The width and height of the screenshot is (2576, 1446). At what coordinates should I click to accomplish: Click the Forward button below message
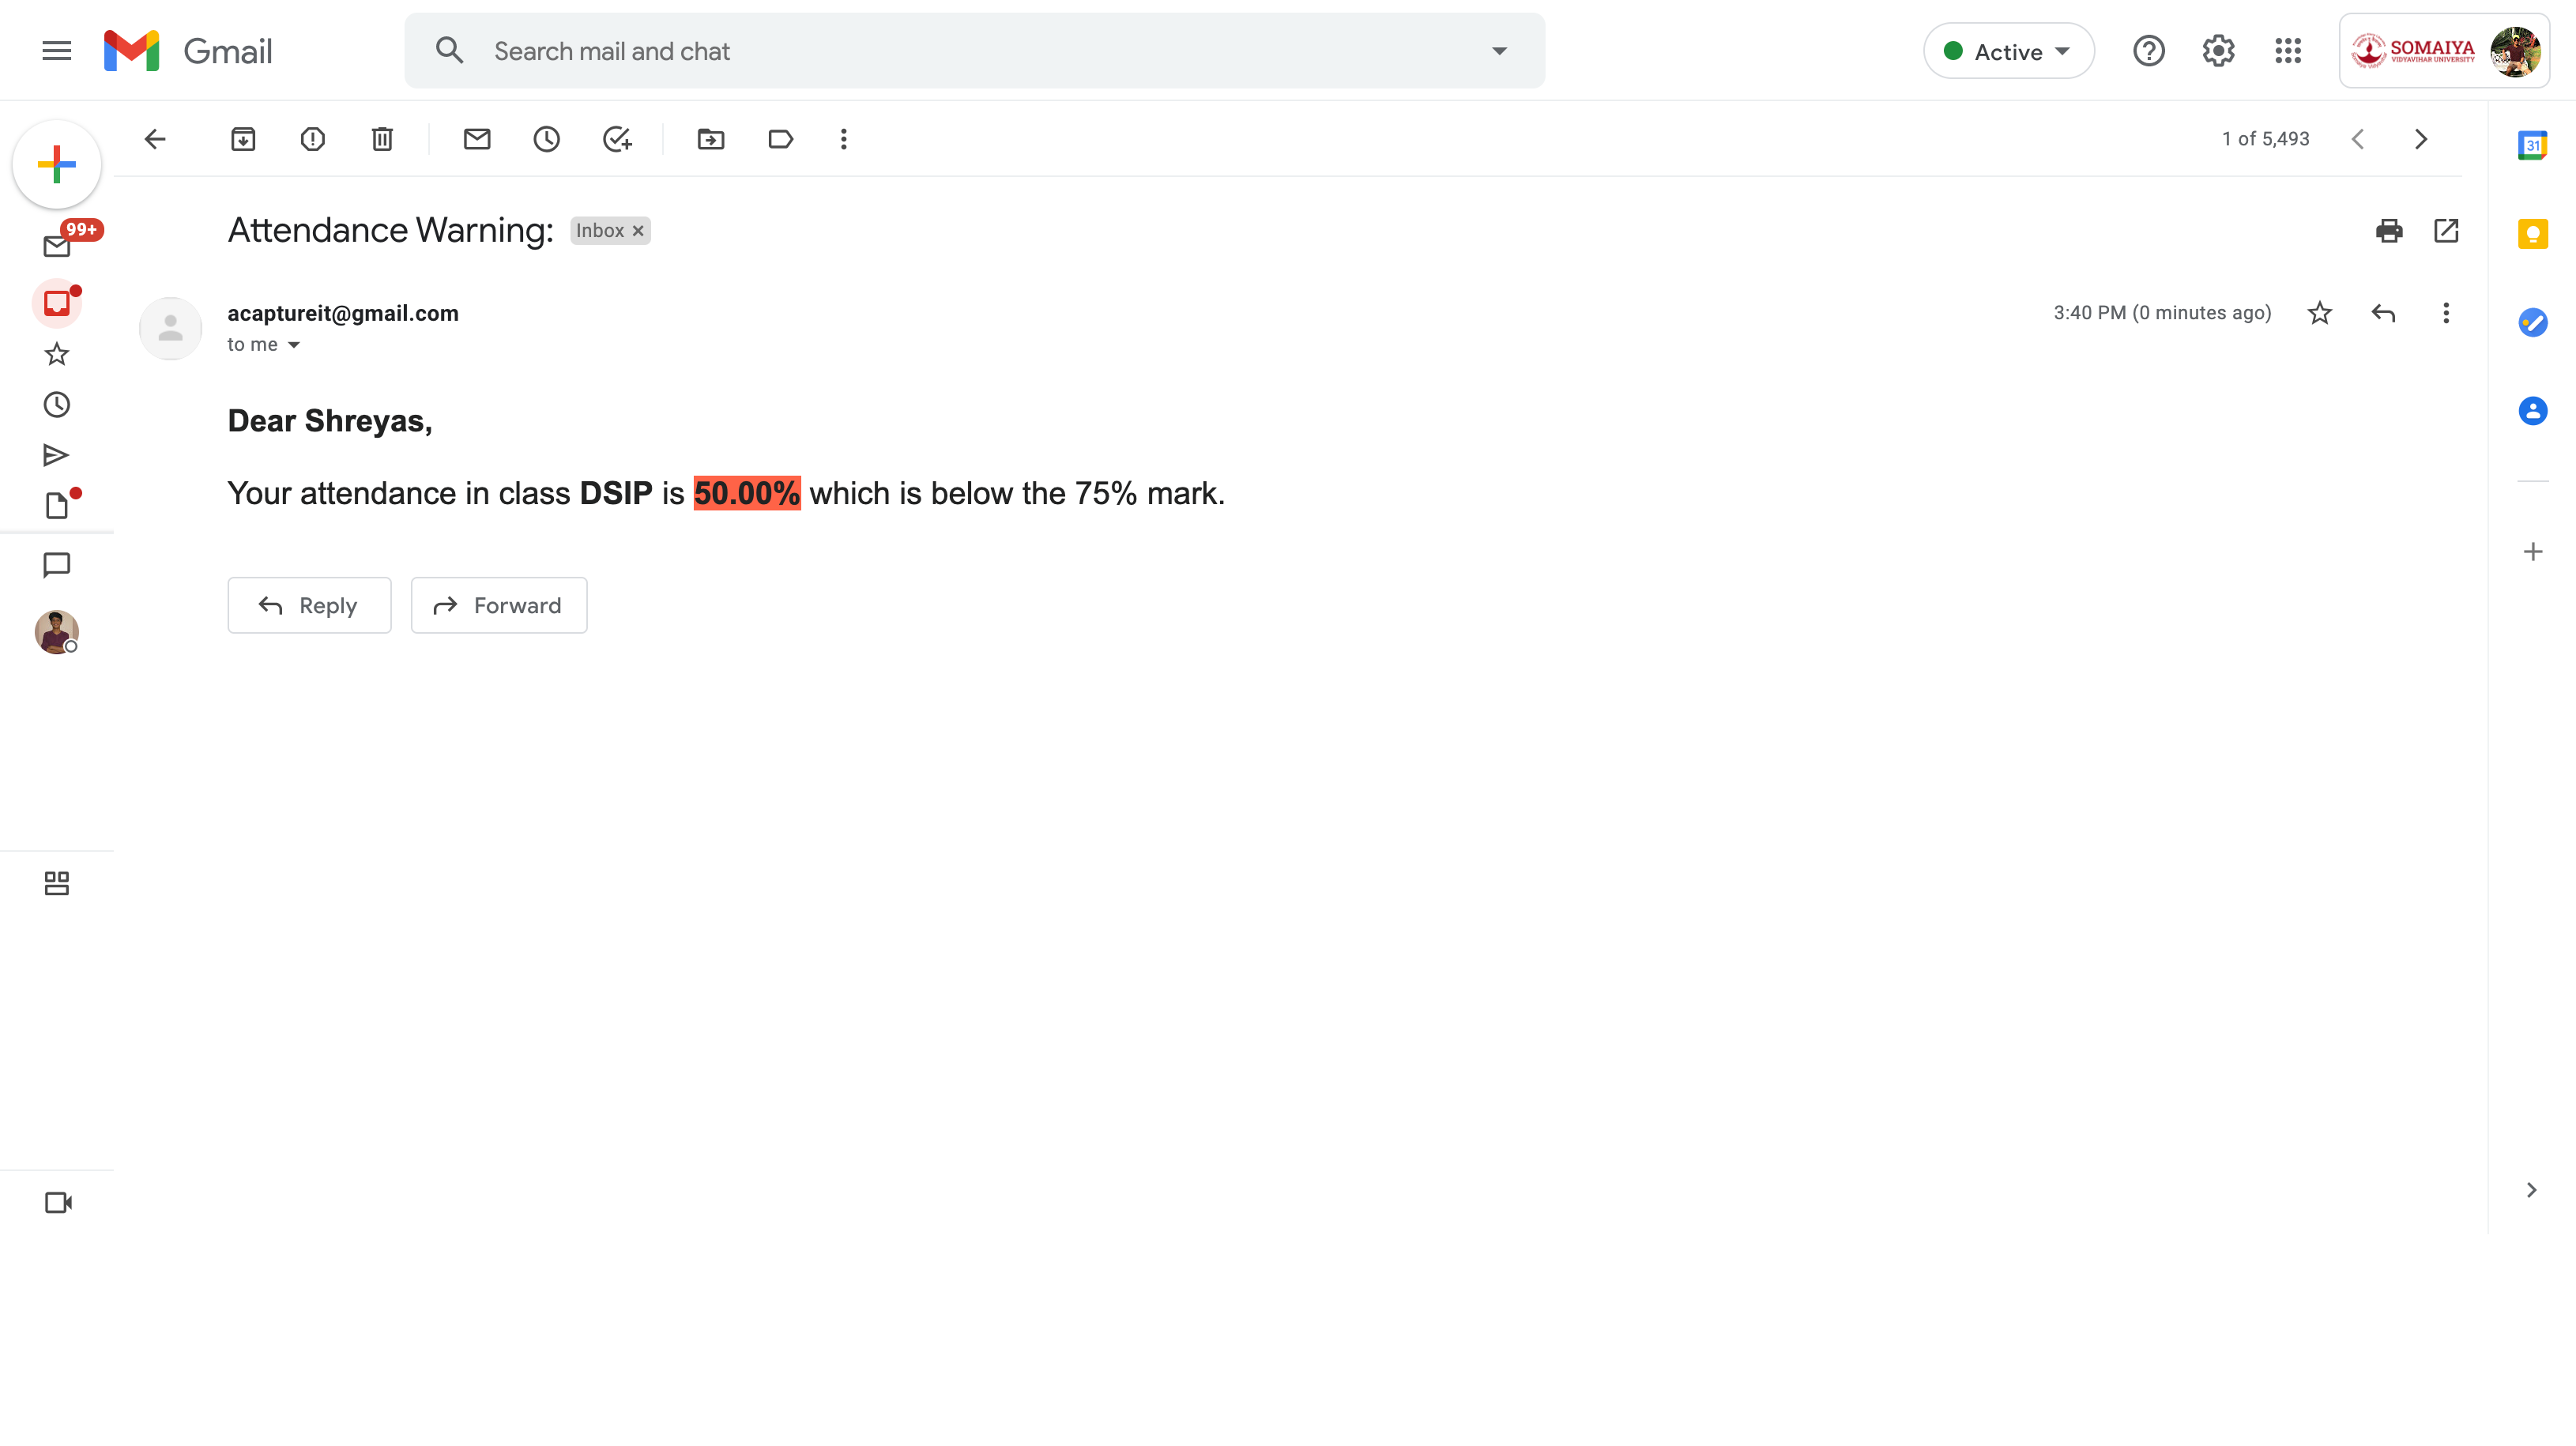pyautogui.click(x=499, y=605)
